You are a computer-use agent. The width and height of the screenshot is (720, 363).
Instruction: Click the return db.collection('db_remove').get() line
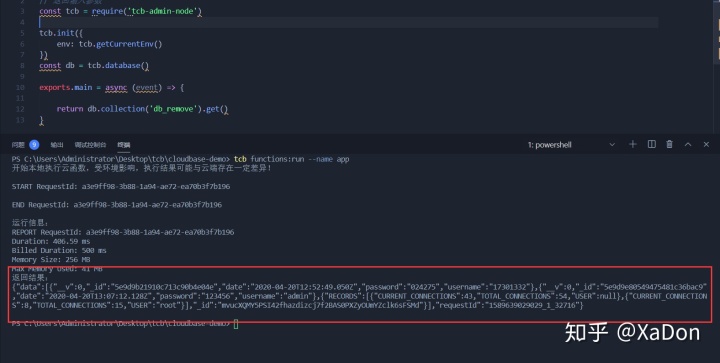tap(142, 109)
